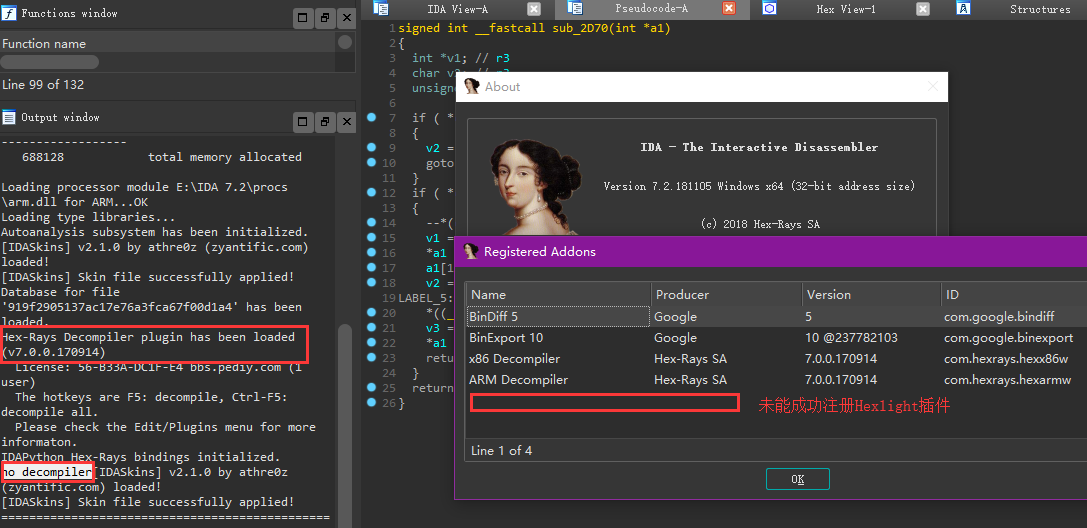Click the Functions window f icon
1087x528 pixels.
(x=9, y=12)
